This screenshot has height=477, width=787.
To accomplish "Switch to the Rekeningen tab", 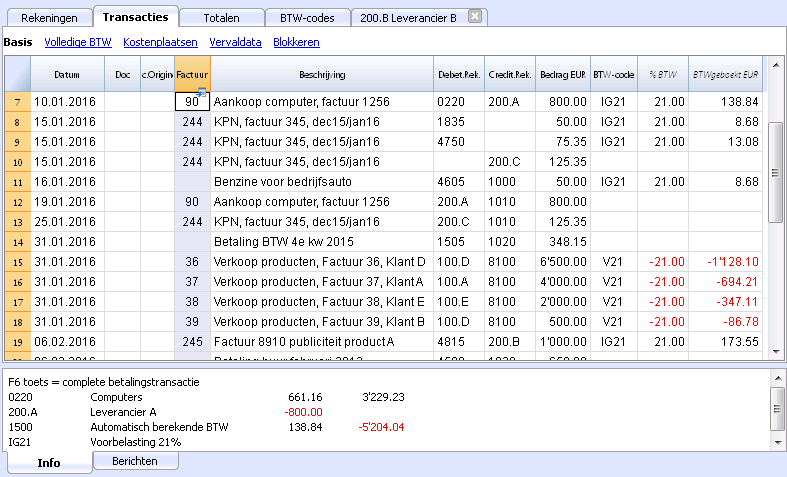I will click(x=49, y=18).
